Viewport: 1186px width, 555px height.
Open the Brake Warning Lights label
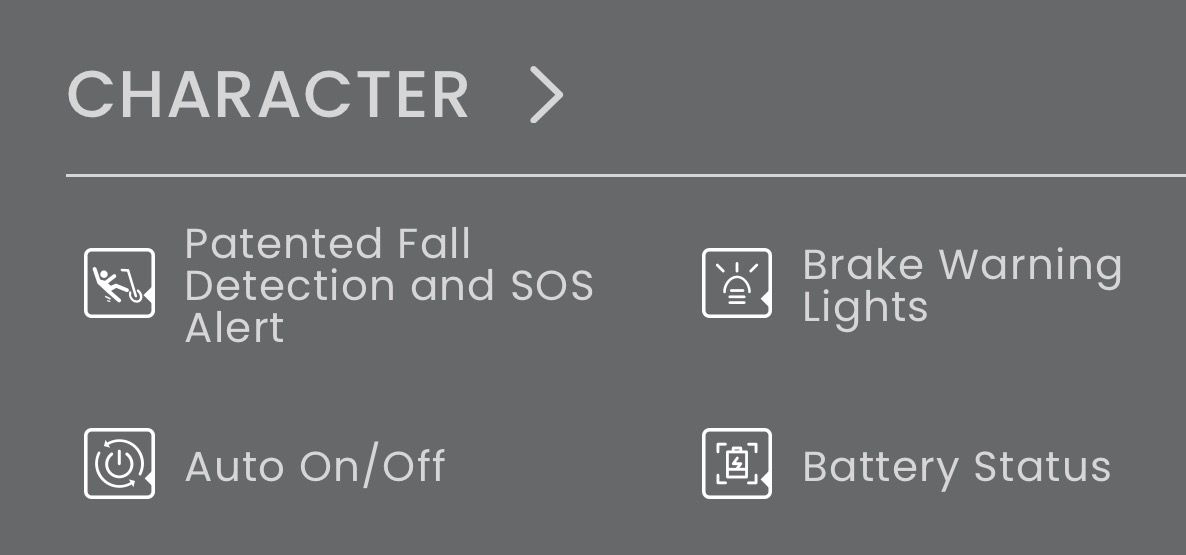point(961,286)
